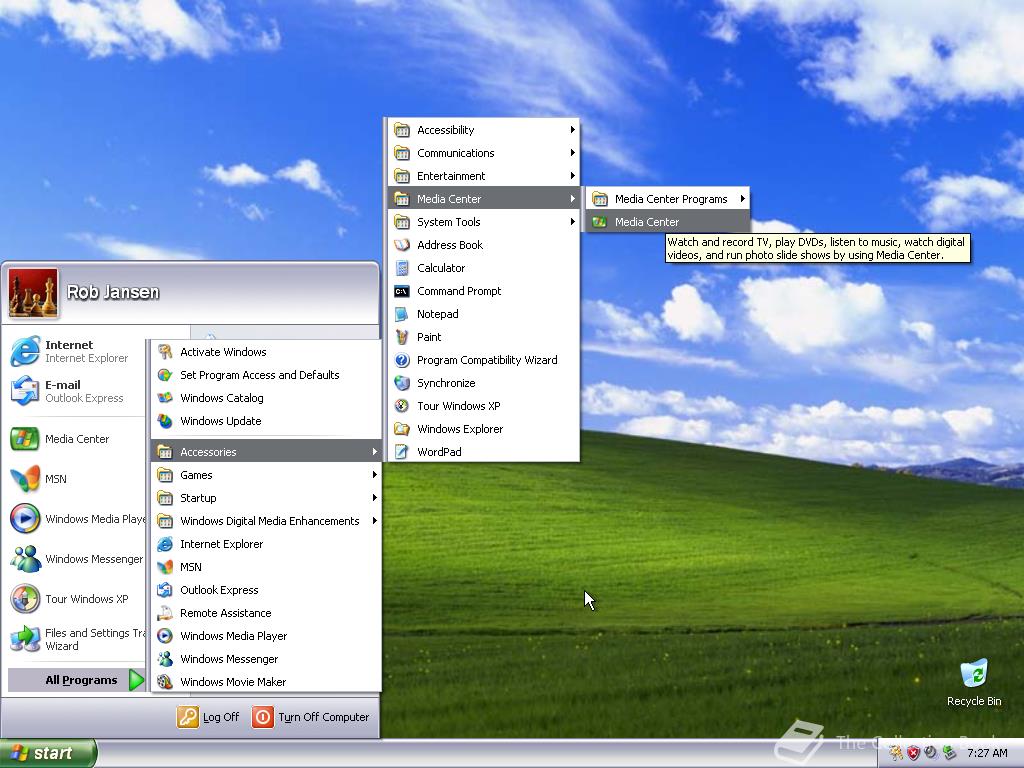Open Recycle Bin on the desktop
This screenshot has height=768, width=1024.
pyautogui.click(x=974, y=682)
